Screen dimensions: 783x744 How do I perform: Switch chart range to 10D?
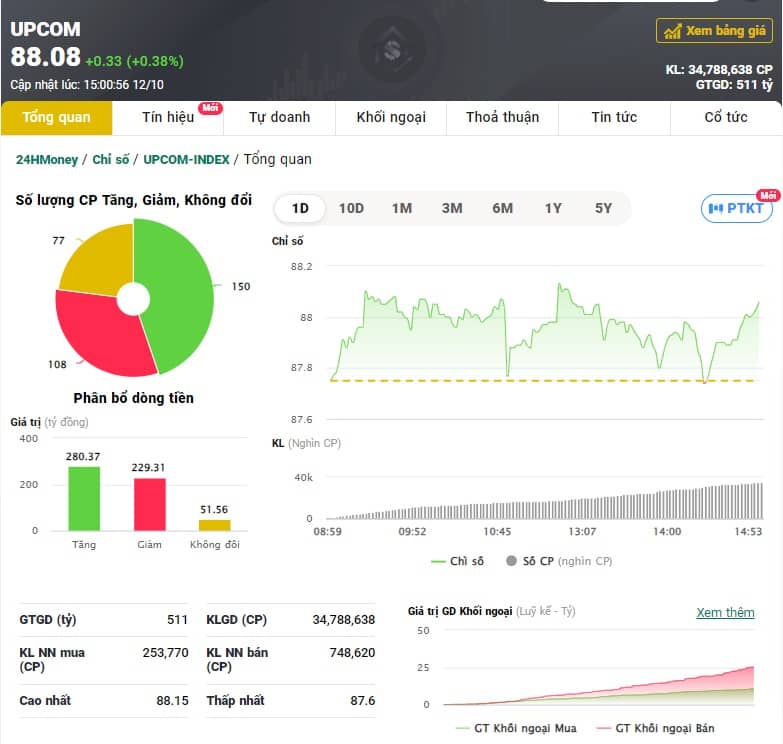[x=351, y=208]
